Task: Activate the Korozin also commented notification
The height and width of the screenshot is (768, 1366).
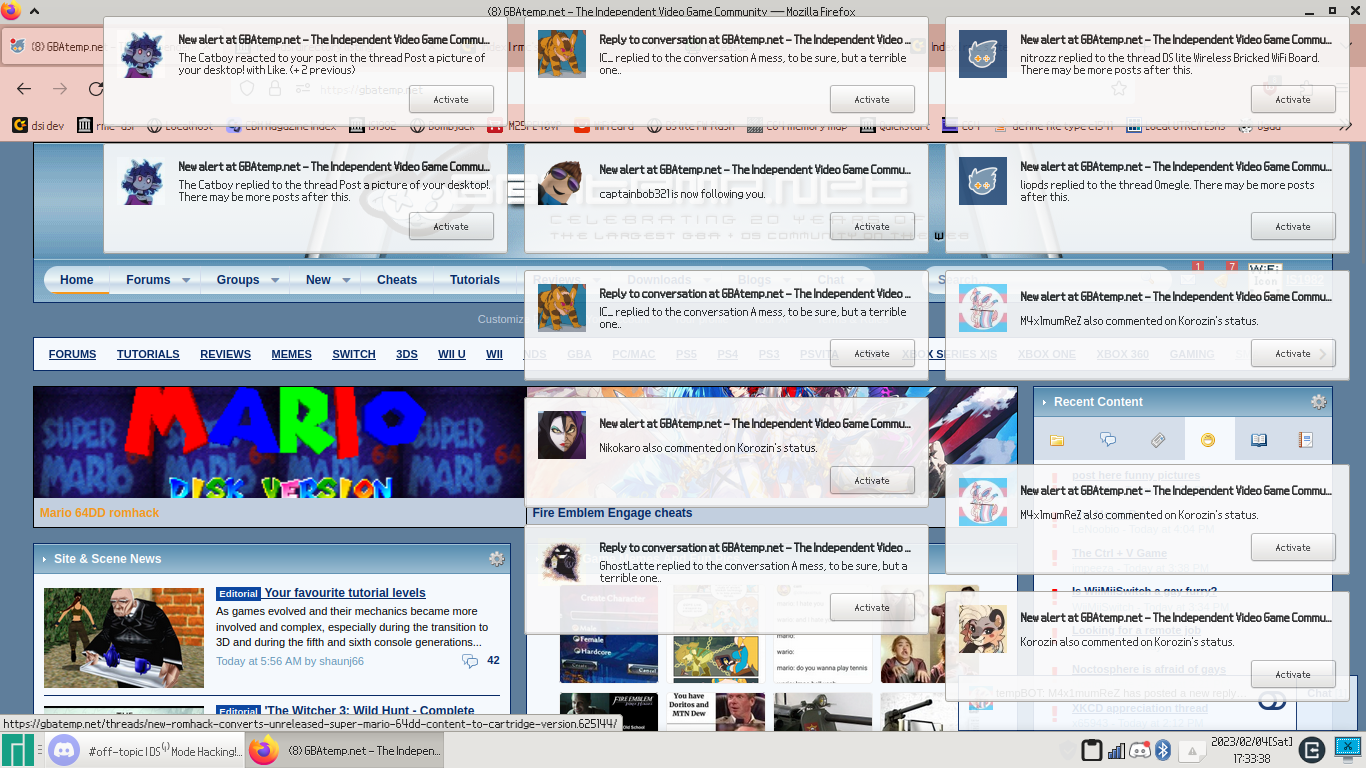Action: [x=1293, y=674]
